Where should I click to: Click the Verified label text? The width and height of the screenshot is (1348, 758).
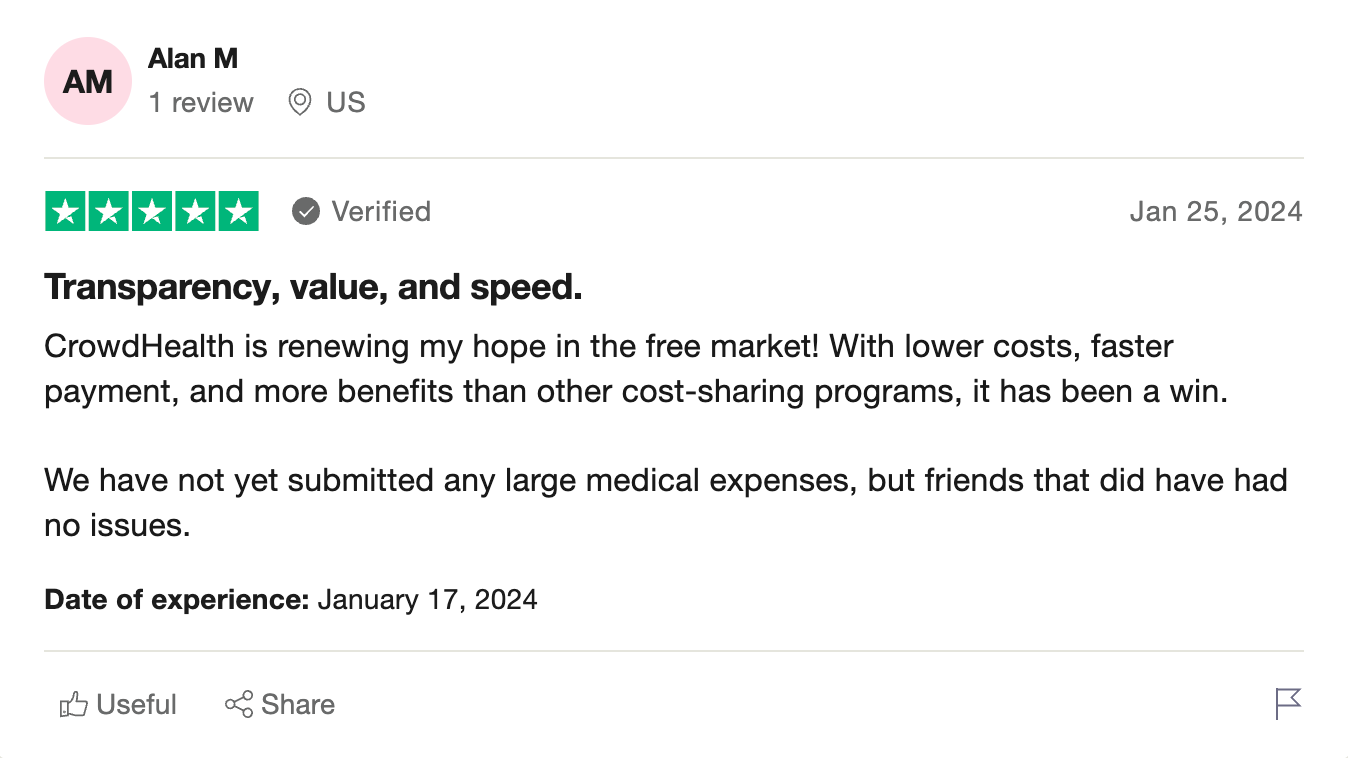pyautogui.click(x=381, y=212)
